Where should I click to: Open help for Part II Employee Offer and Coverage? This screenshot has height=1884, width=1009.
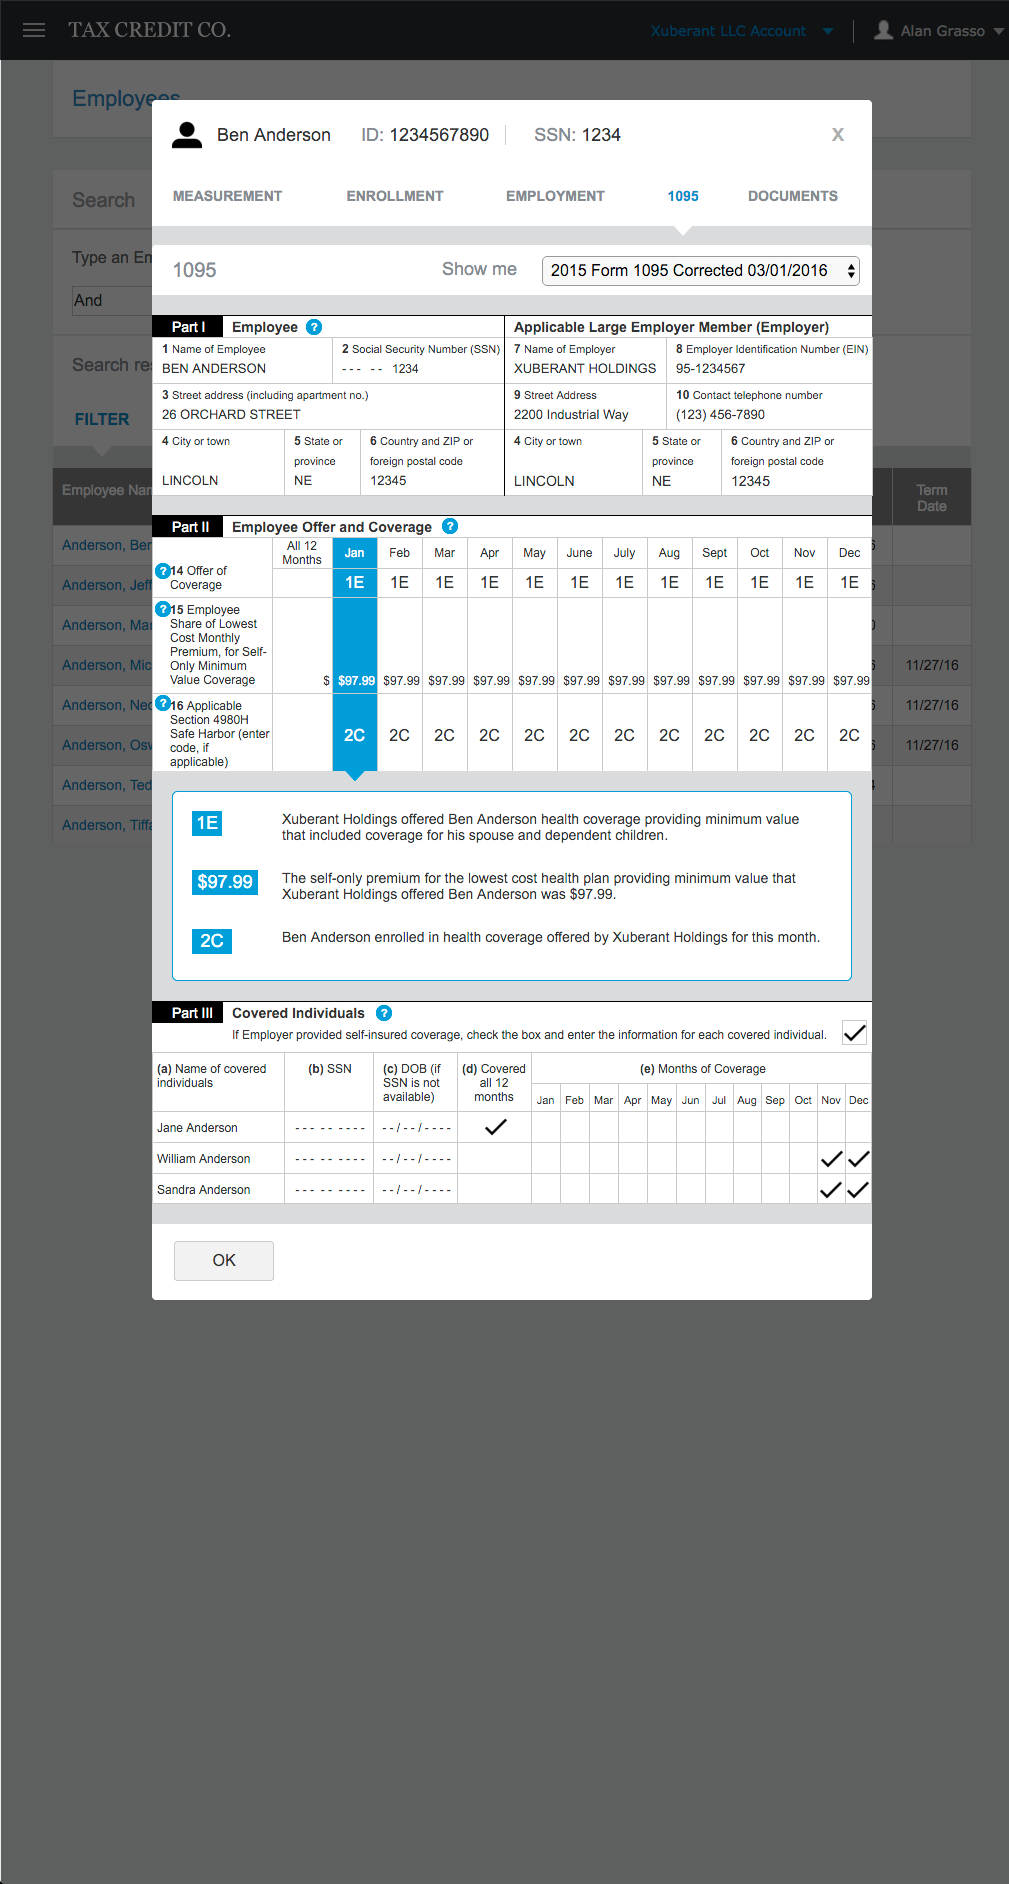pyautogui.click(x=450, y=526)
